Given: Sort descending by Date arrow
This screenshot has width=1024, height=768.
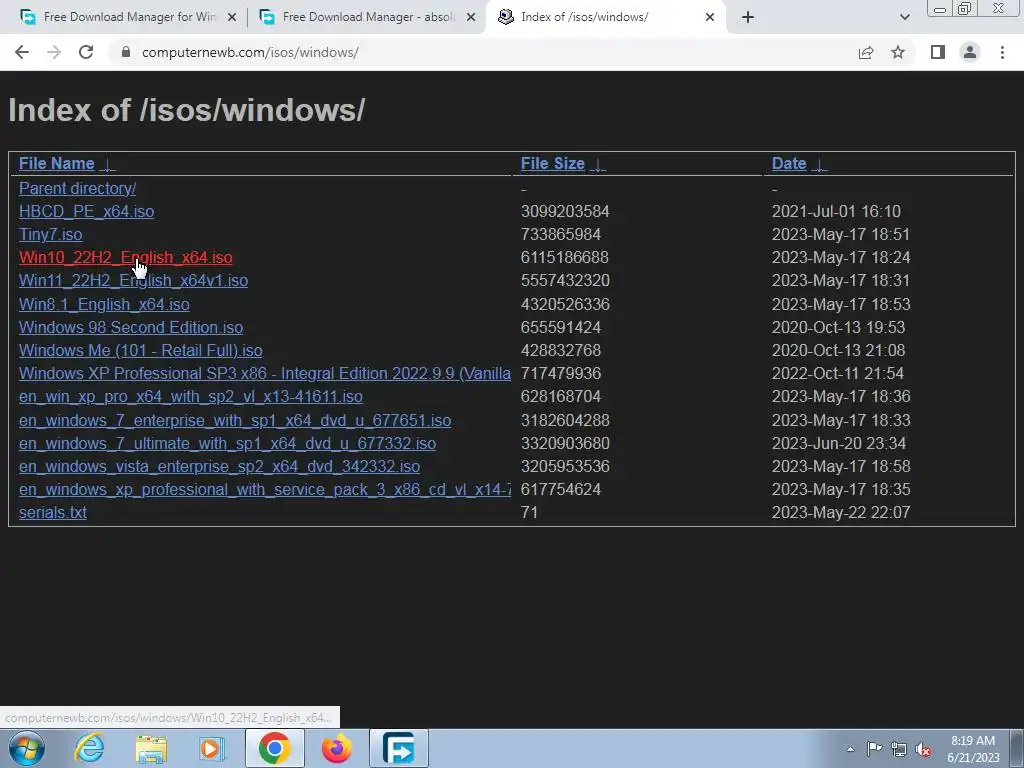Looking at the screenshot, I should pos(820,165).
